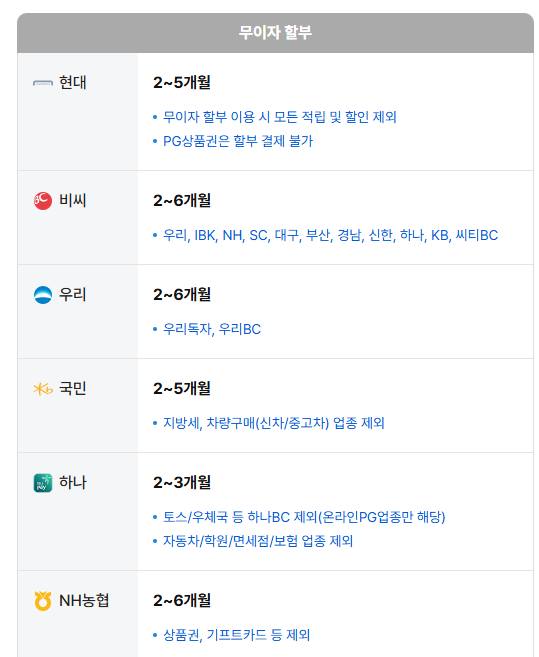Image resolution: width=539 pixels, height=657 pixels.
Task: Click PG상품권은 할부 결제 불가 notice
Action: 238,141
